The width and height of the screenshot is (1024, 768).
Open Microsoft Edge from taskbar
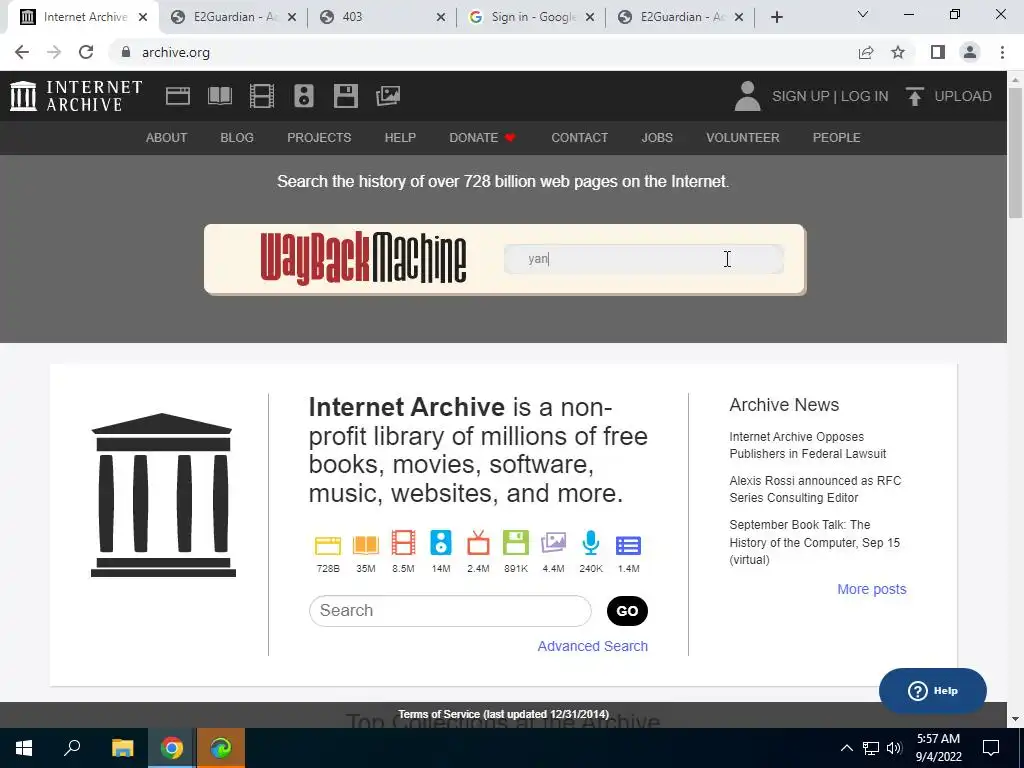tap(221, 748)
